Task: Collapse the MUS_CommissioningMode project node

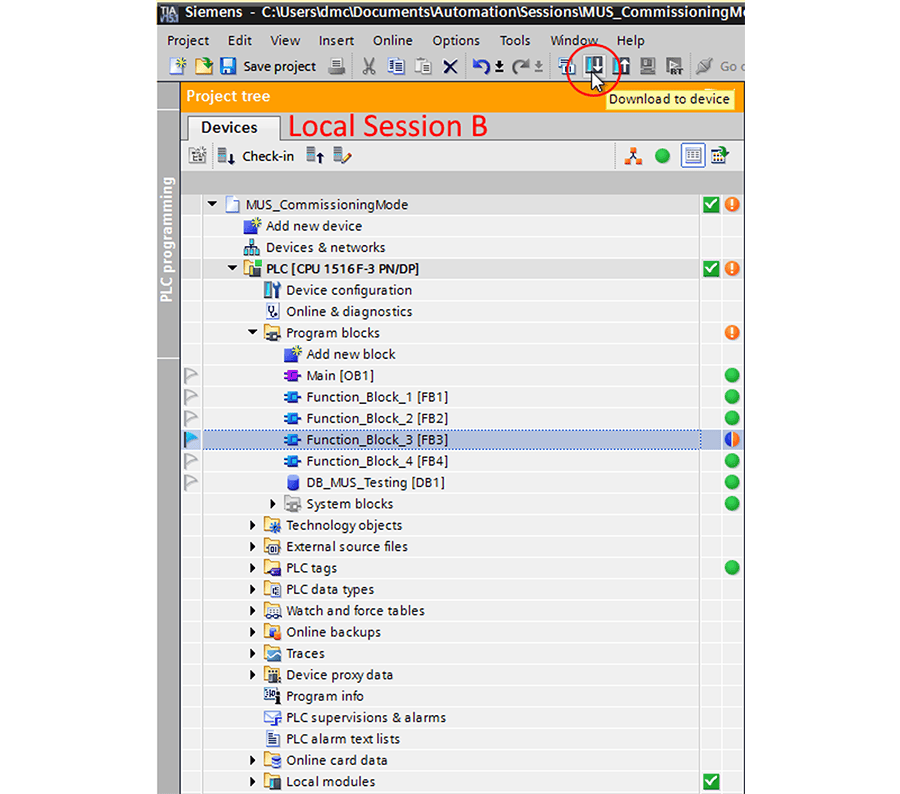Action: click(x=212, y=204)
